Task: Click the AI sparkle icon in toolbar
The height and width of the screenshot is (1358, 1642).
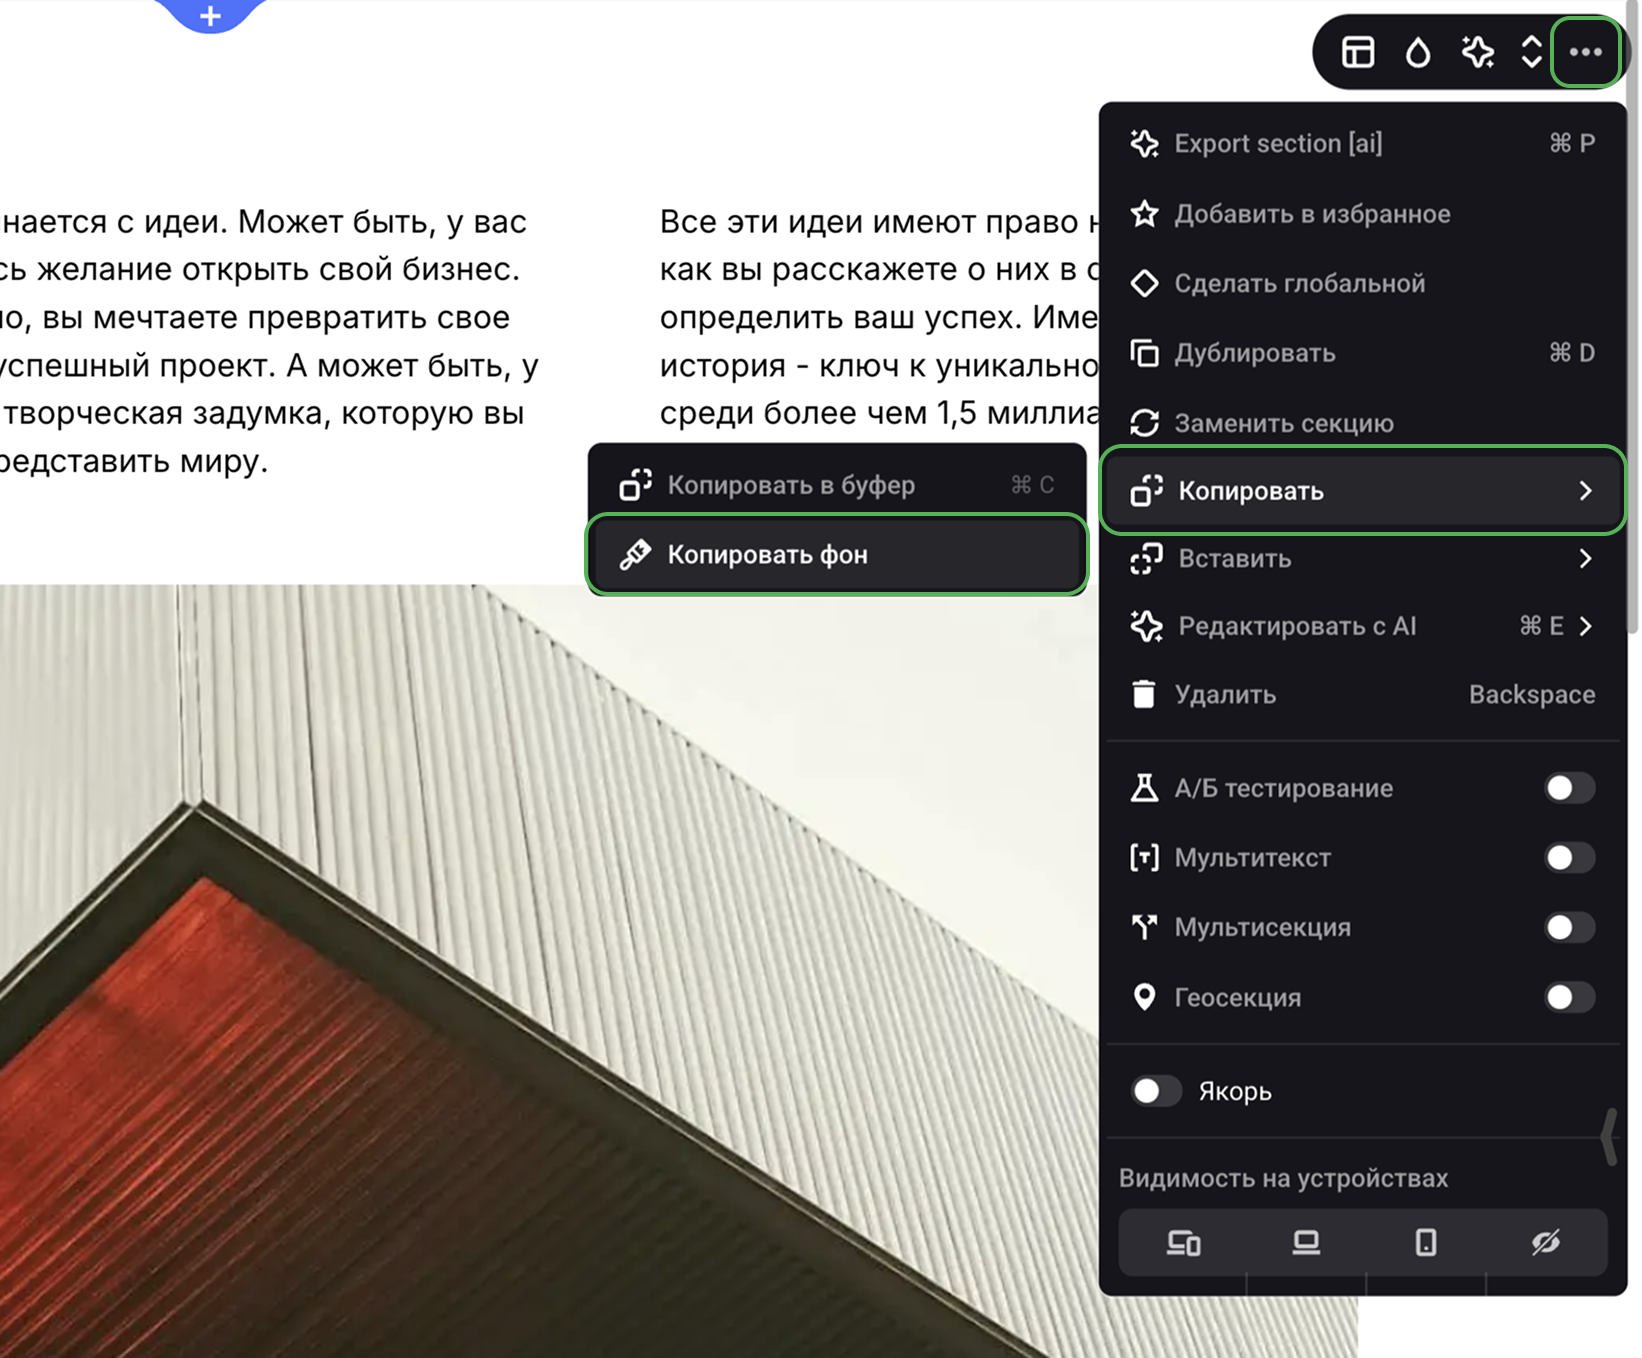Action: click(1477, 52)
